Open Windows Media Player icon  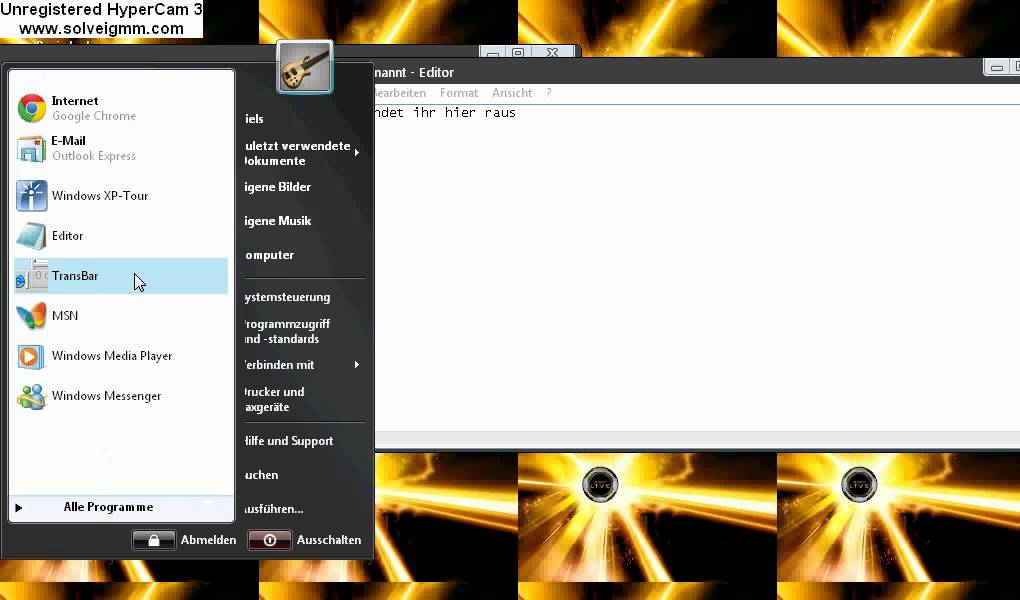pos(31,356)
